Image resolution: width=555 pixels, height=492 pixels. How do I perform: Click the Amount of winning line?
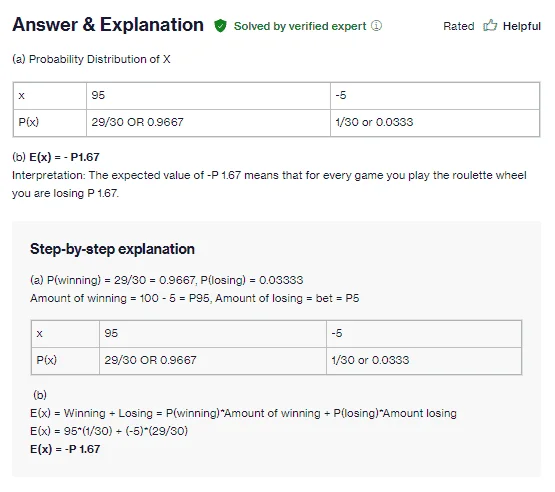tap(194, 298)
